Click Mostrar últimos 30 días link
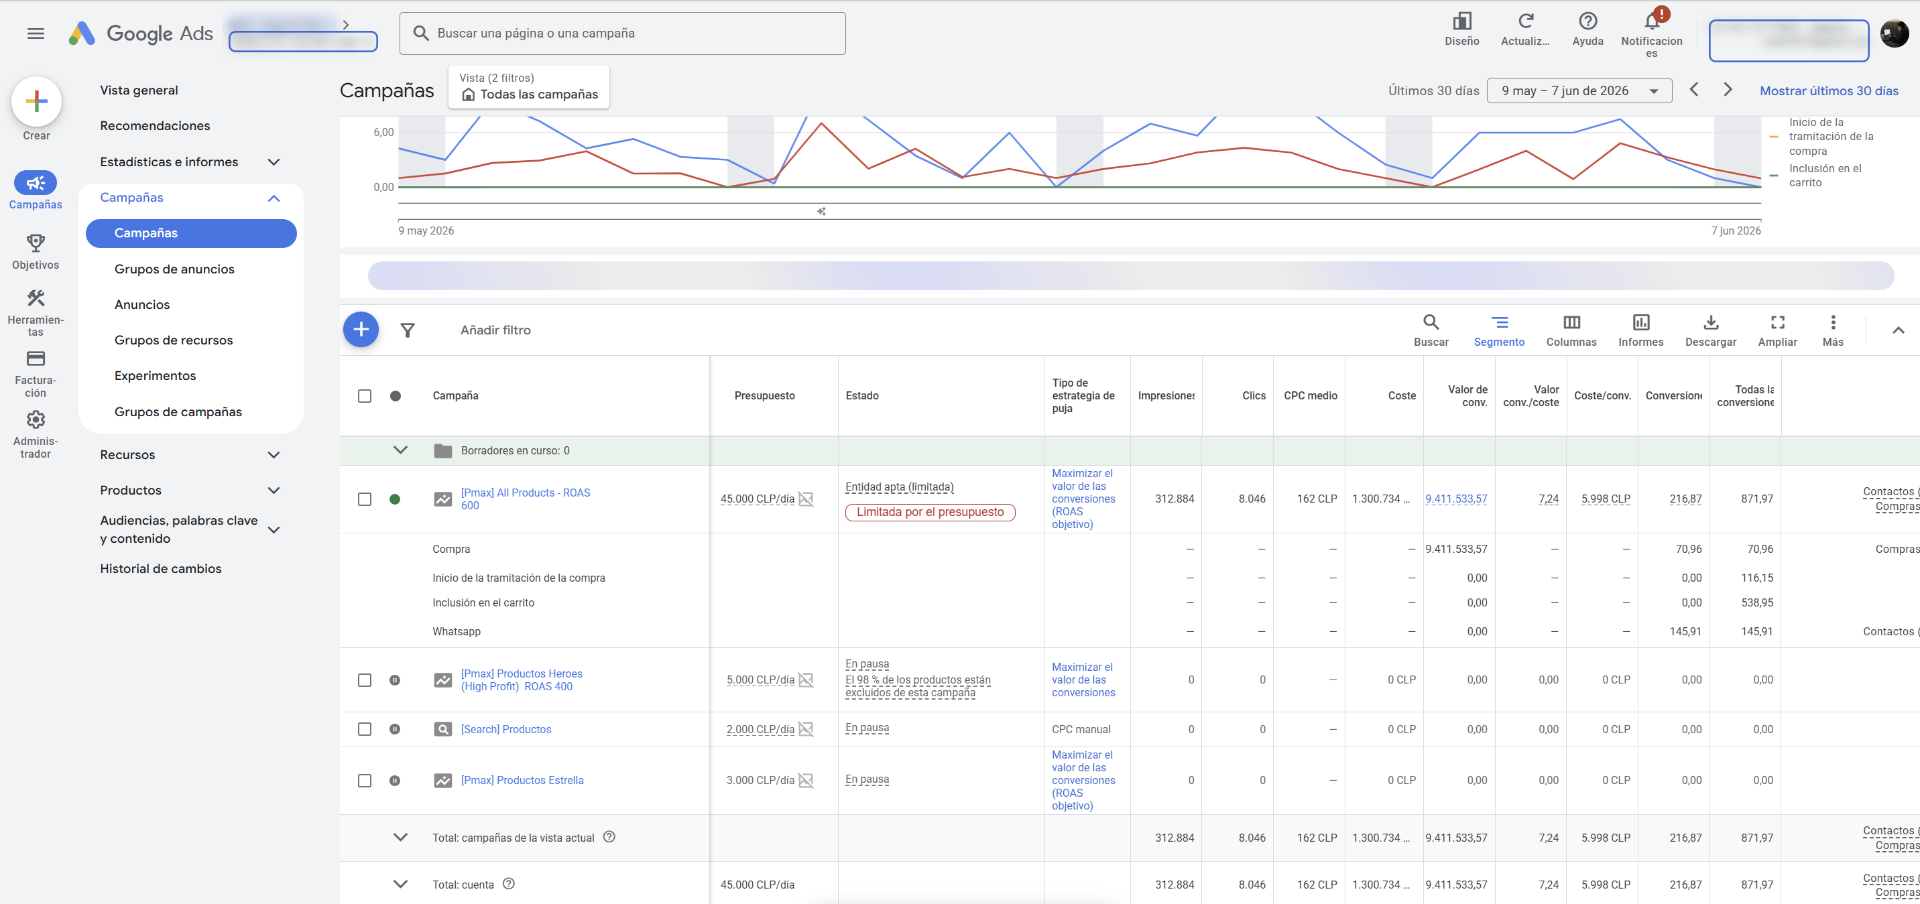1920x904 pixels. click(x=1829, y=91)
